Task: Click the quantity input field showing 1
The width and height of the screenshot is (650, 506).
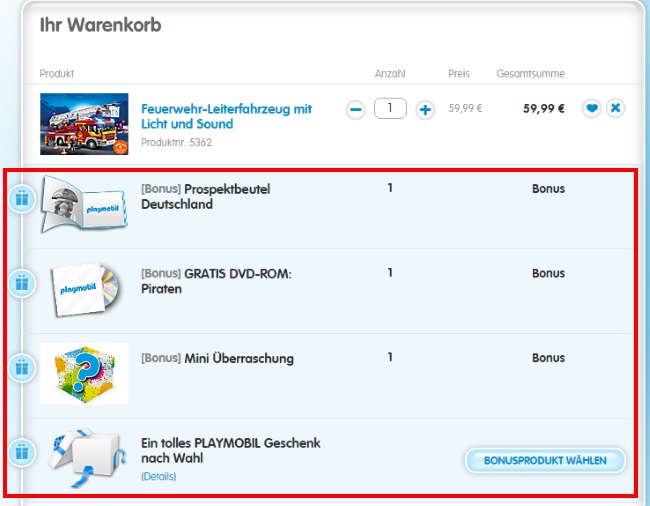Action: pyautogui.click(x=390, y=109)
